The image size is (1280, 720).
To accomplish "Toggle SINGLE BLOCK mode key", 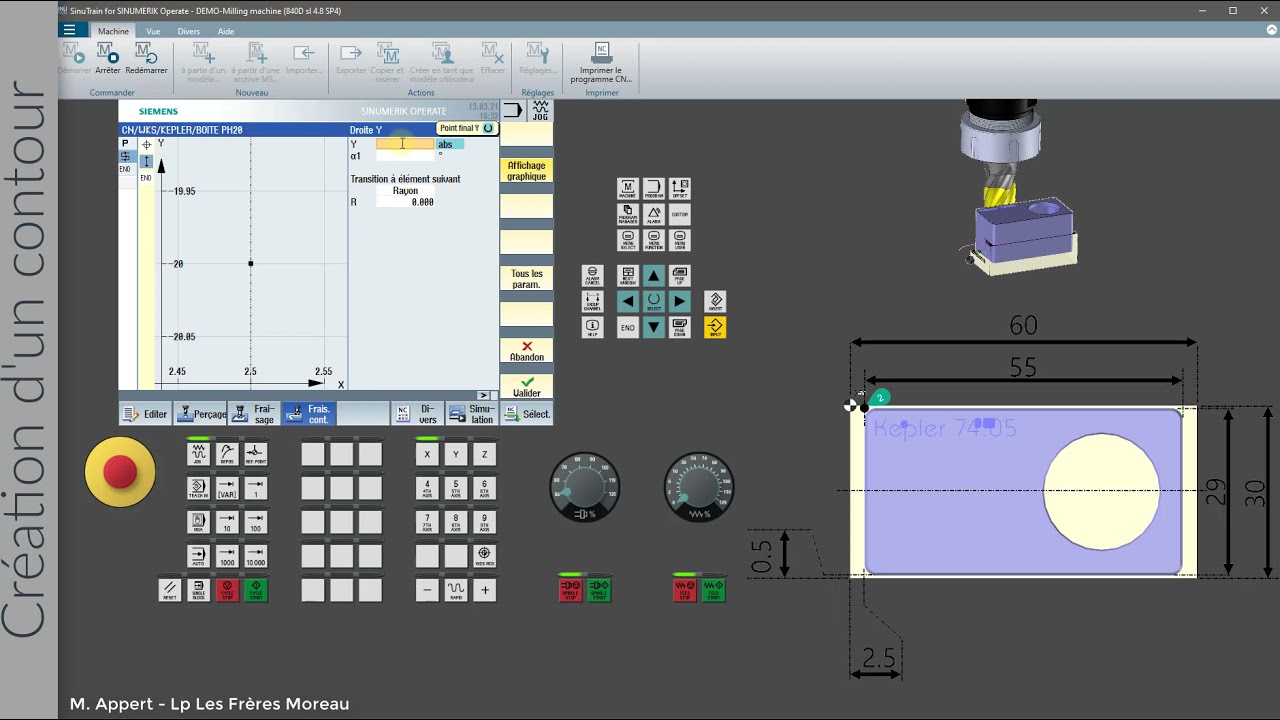I will click(x=198, y=590).
